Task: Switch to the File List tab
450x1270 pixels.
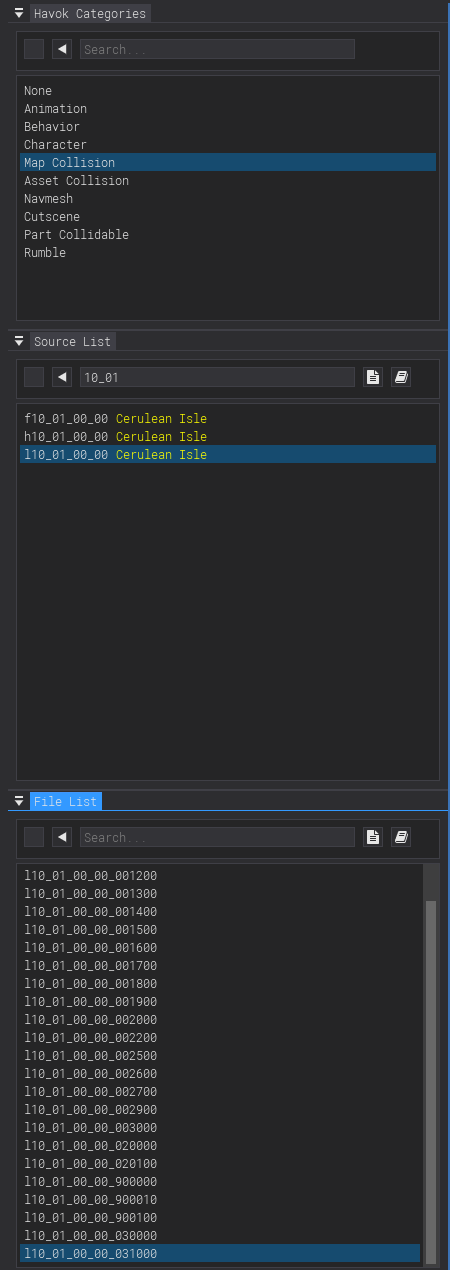Action: 65,802
